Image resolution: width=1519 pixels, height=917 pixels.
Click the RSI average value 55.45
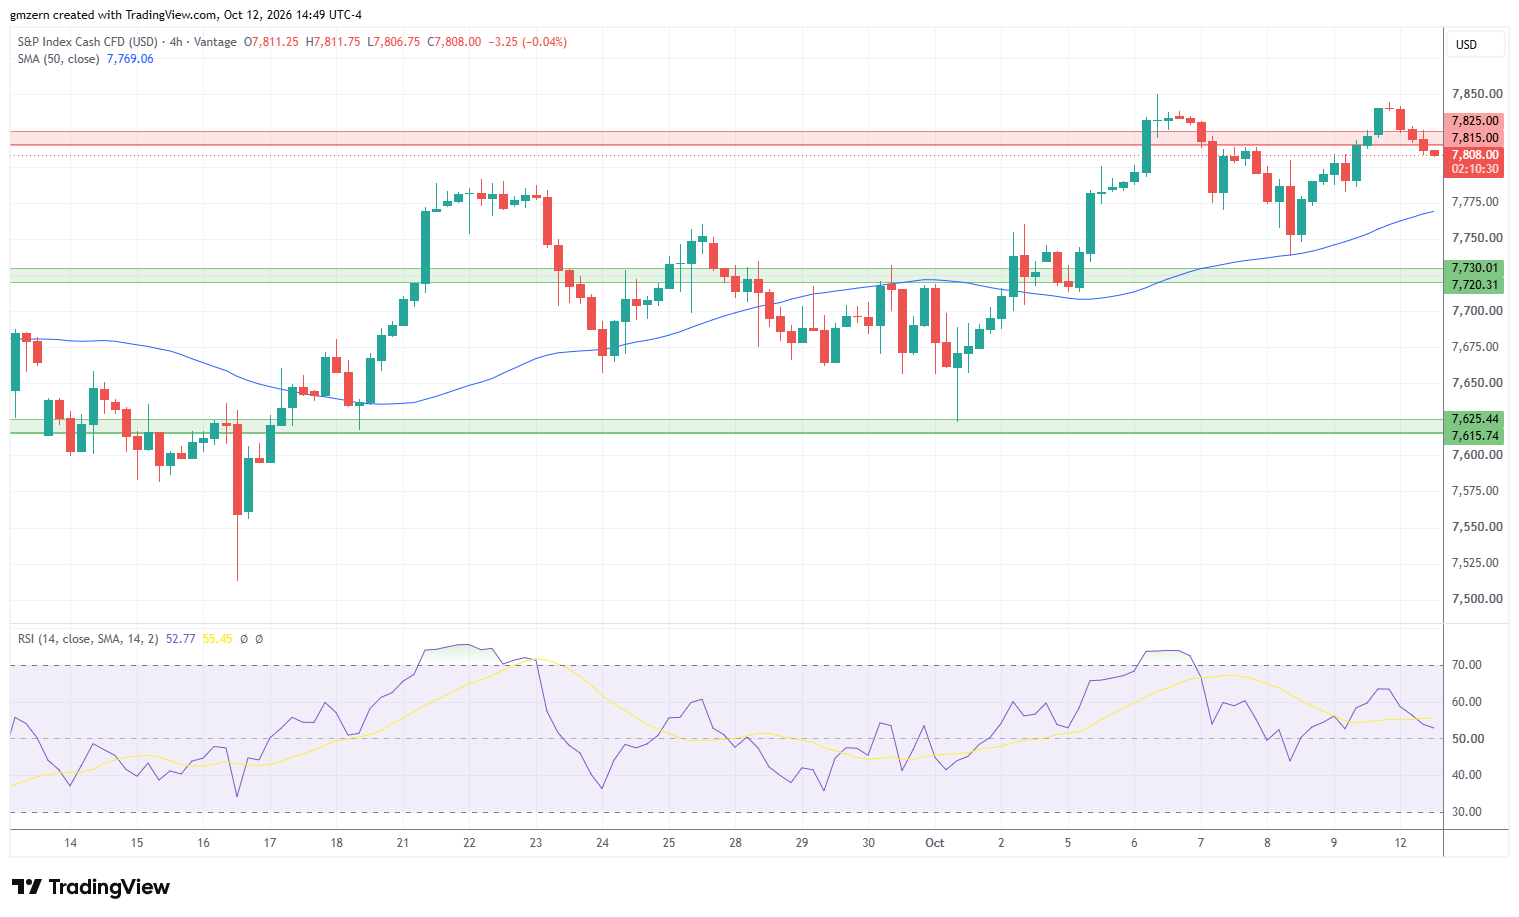pos(217,639)
